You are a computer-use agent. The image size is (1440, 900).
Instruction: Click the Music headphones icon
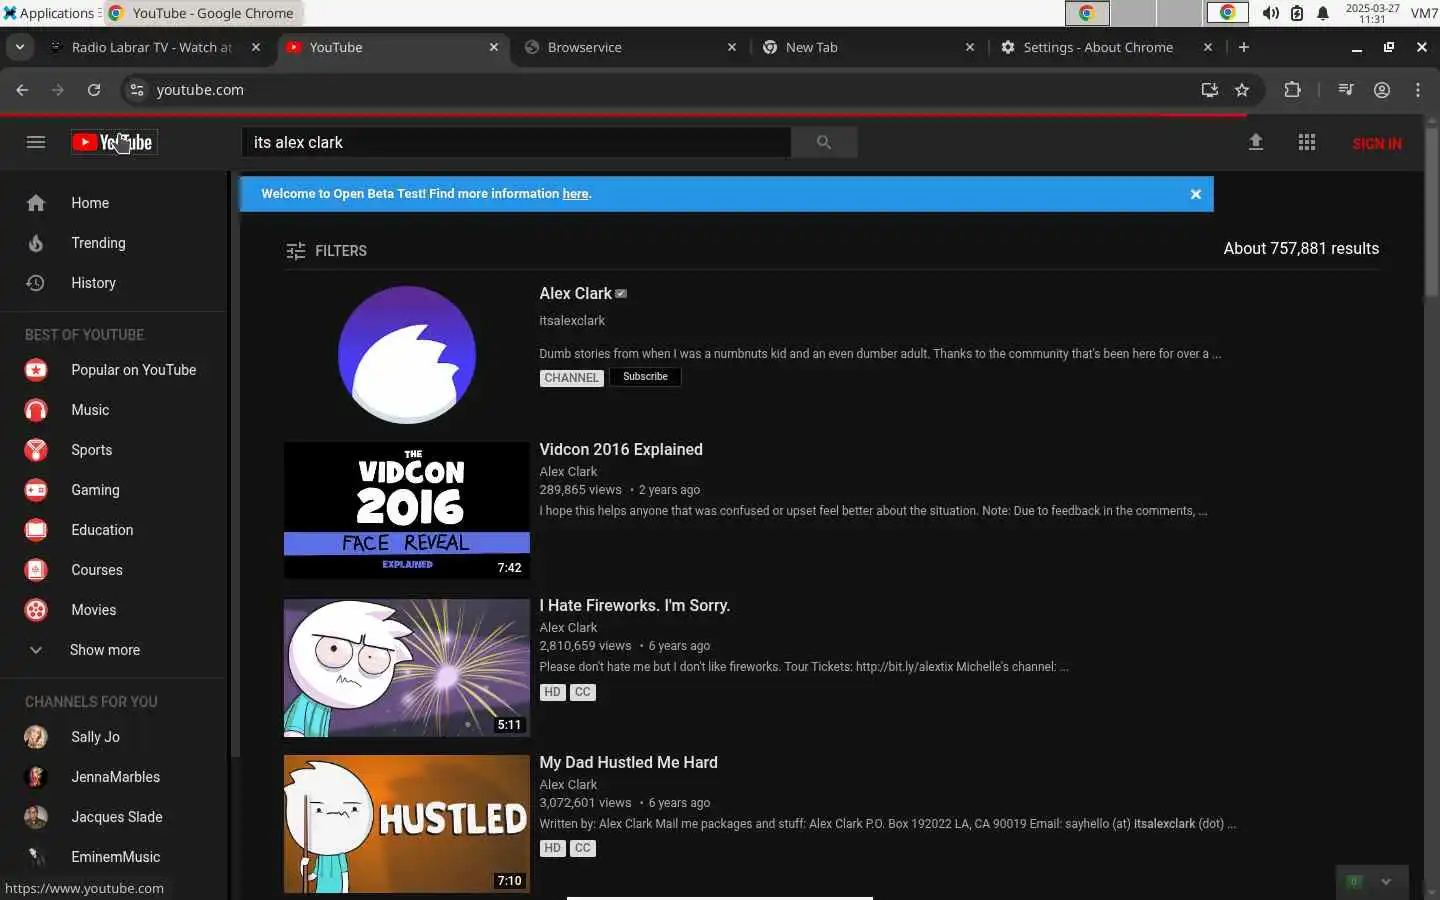36,410
